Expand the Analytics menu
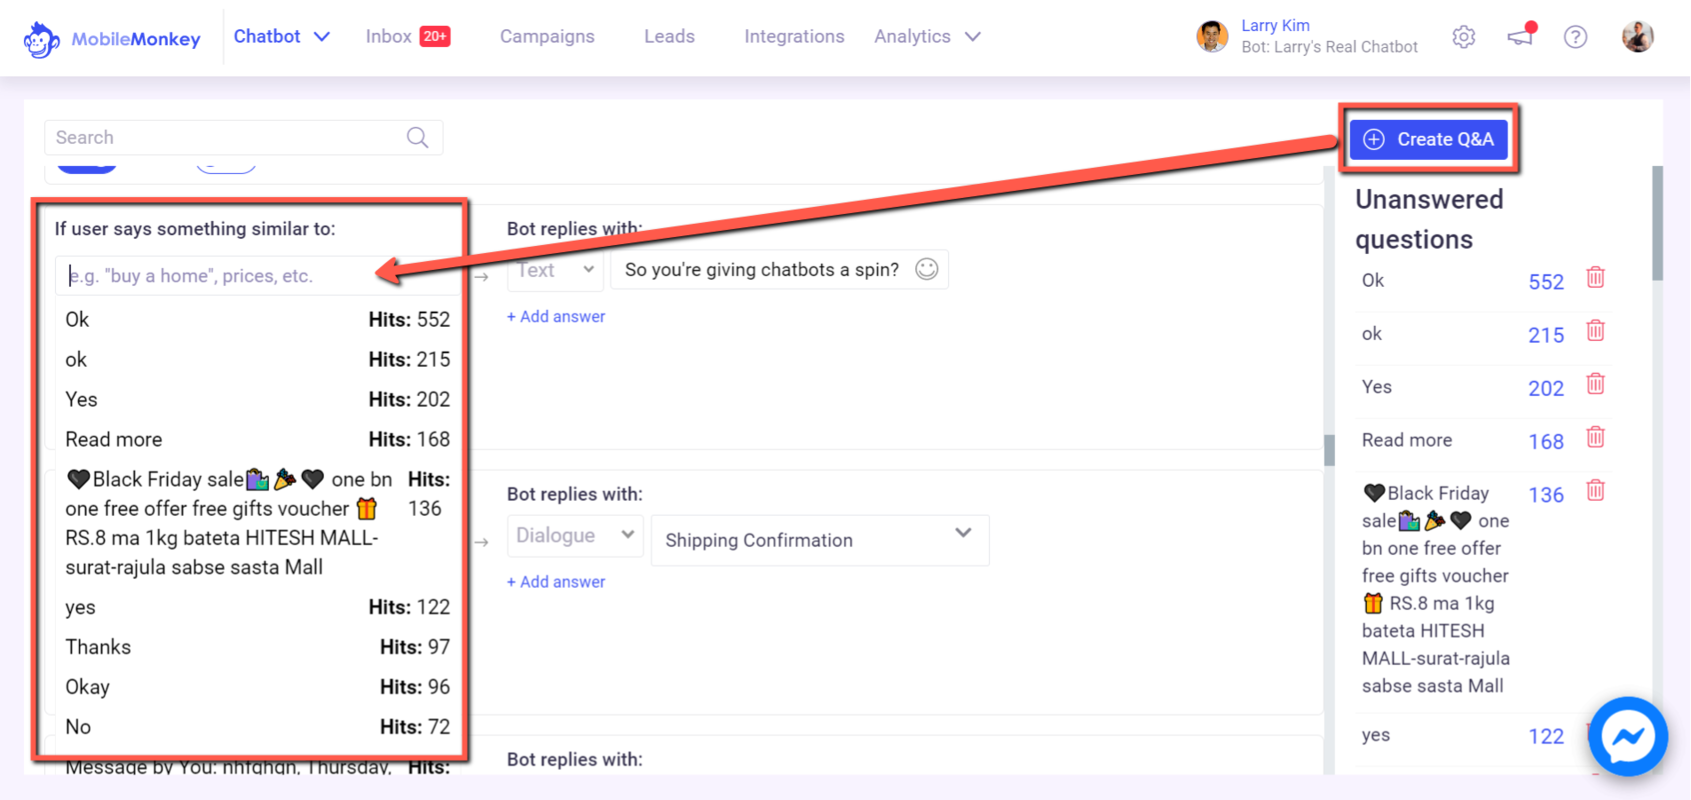This screenshot has height=800, width=1691. tap(927, 37)
